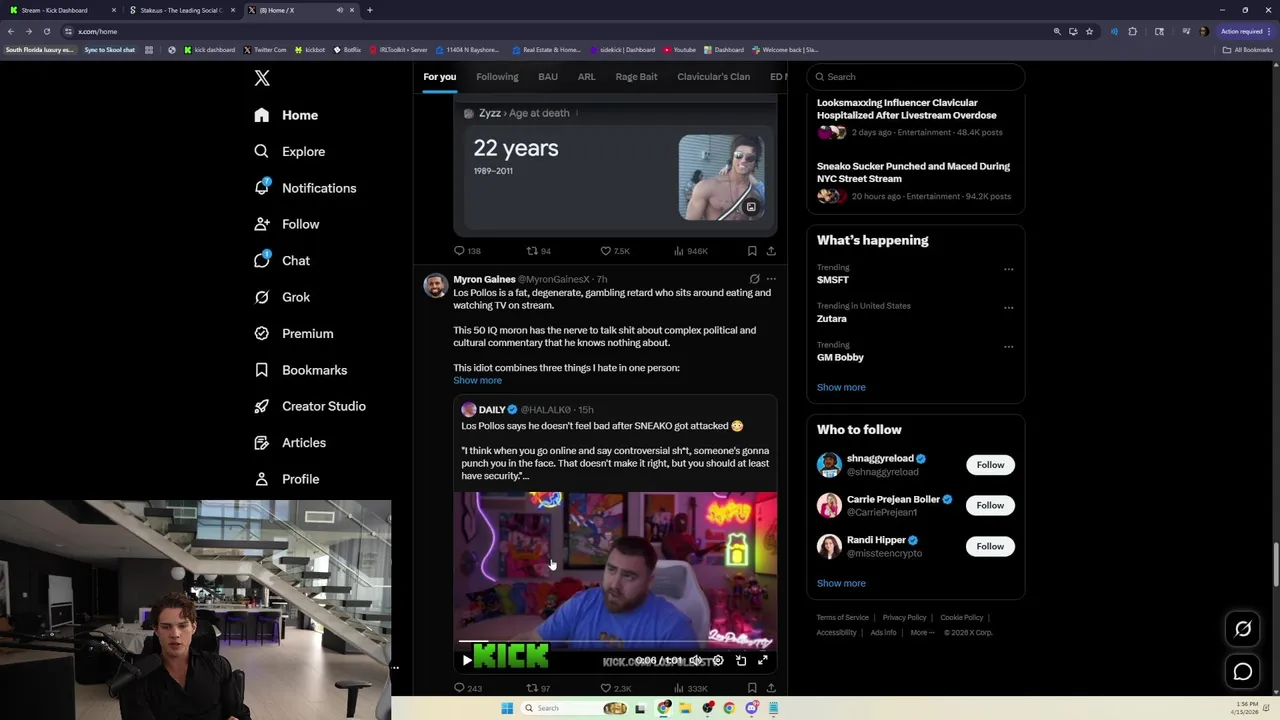Bookmark this page with the star icon

coord(1089,31)
